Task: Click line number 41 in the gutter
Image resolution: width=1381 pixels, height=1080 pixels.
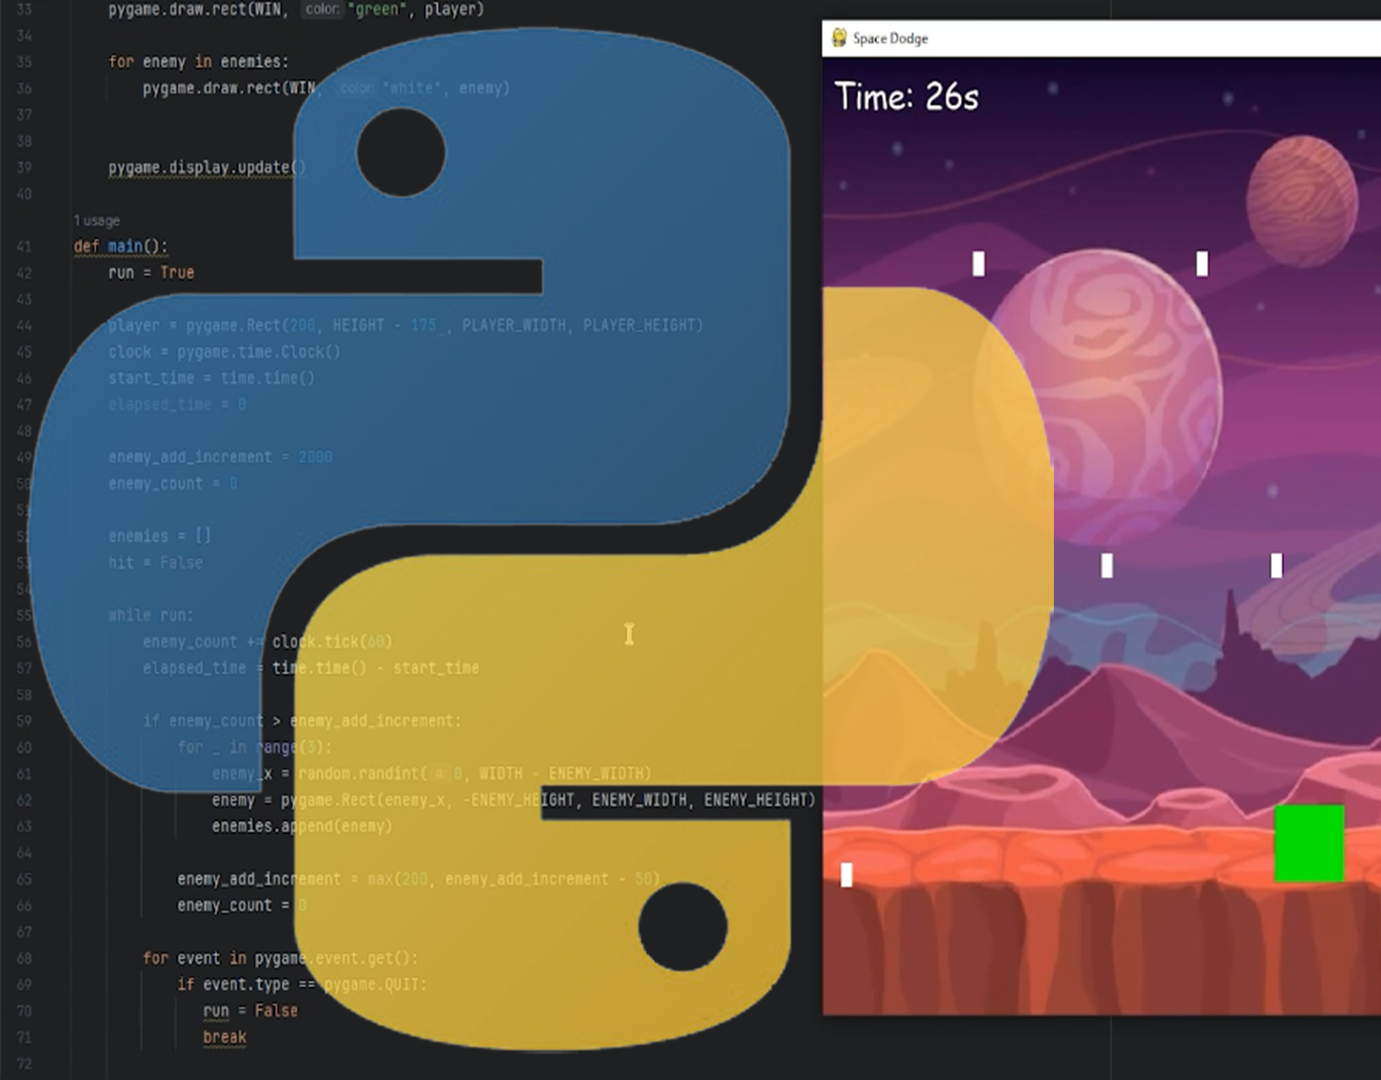Action: 24,246
